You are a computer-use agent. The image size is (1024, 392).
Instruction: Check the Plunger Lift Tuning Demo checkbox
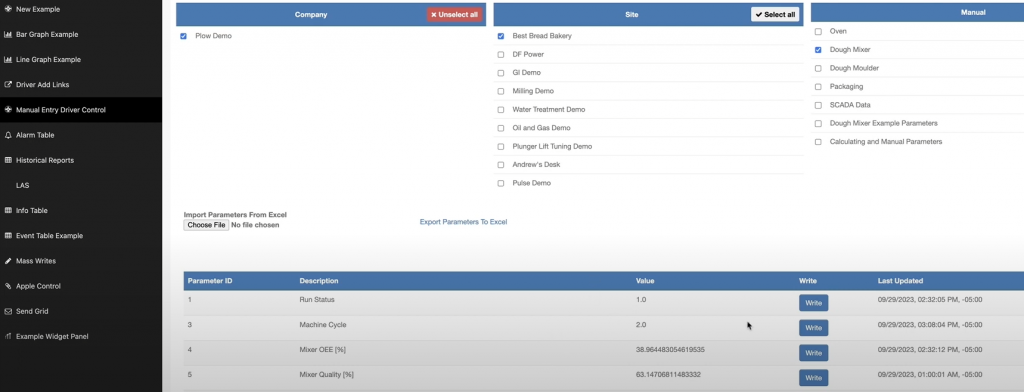click(x=501, y=147)
